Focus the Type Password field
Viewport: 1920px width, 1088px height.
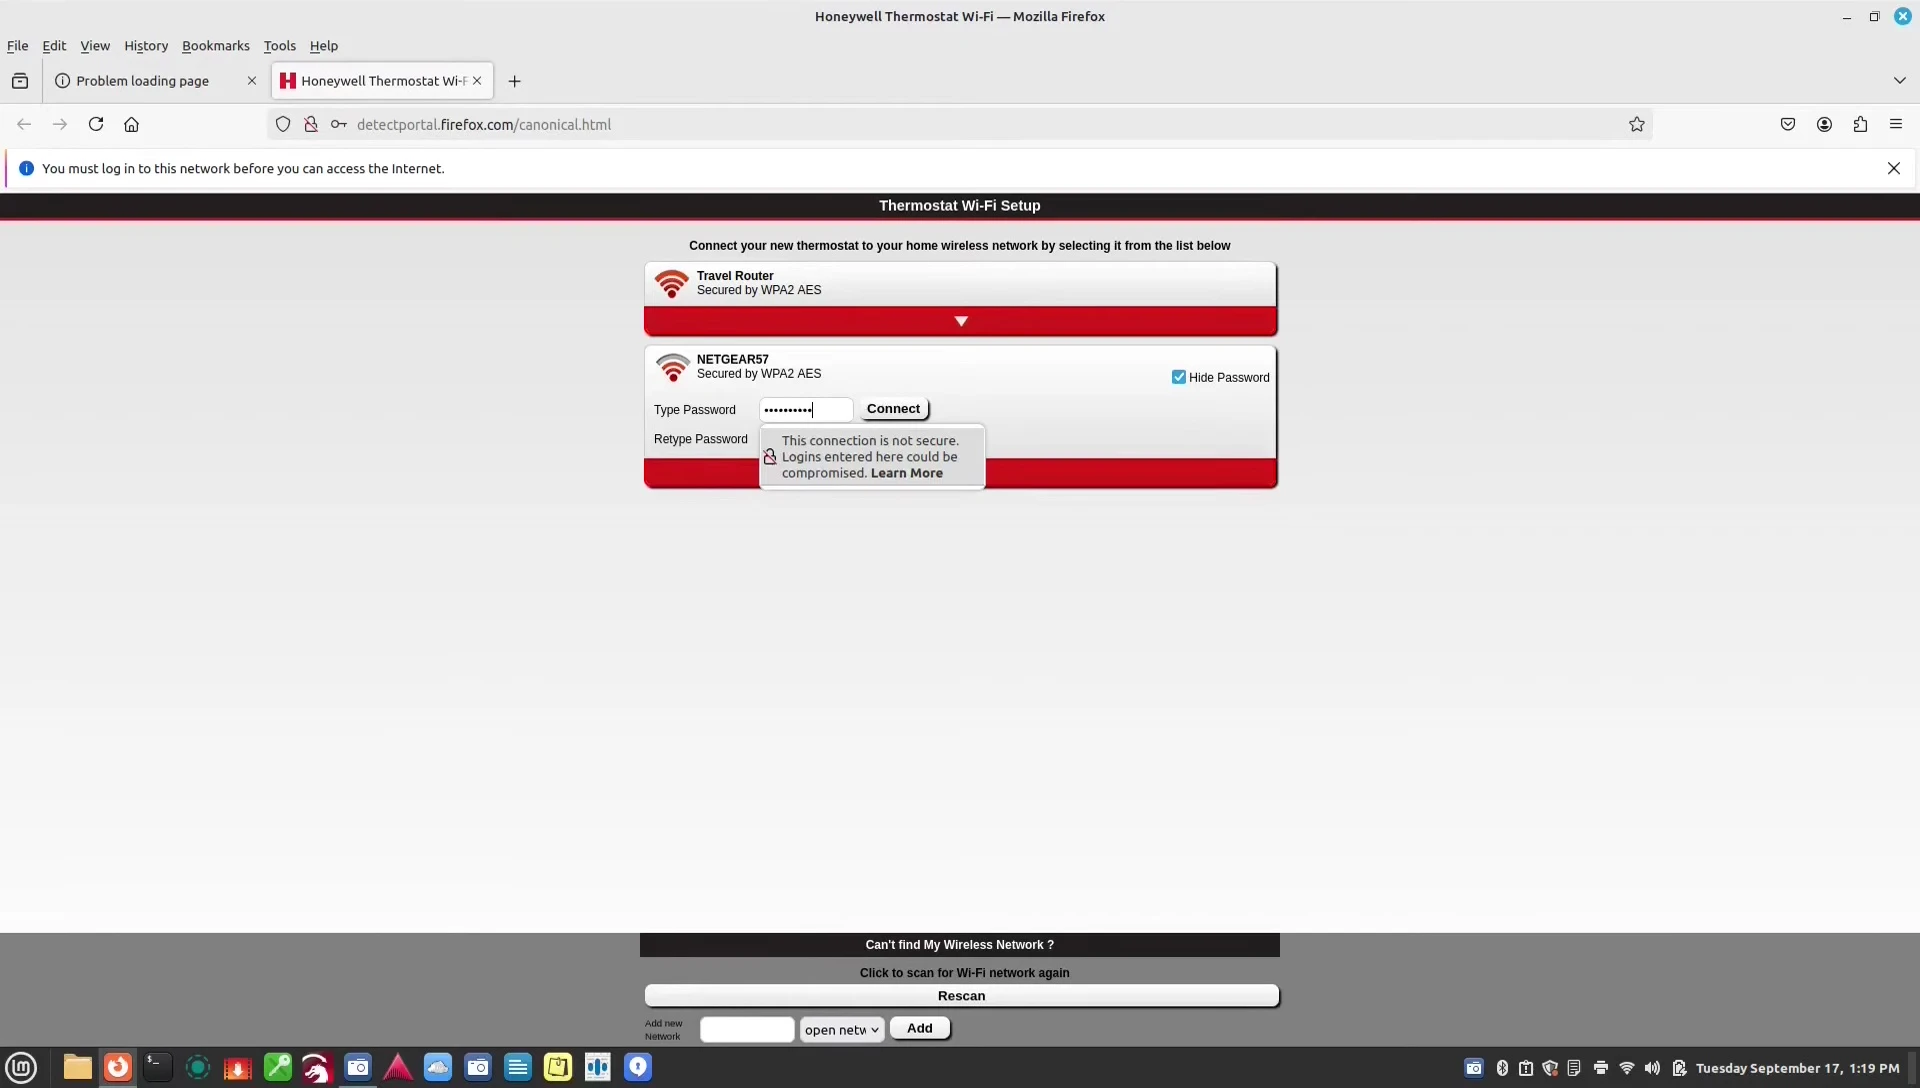806,410
